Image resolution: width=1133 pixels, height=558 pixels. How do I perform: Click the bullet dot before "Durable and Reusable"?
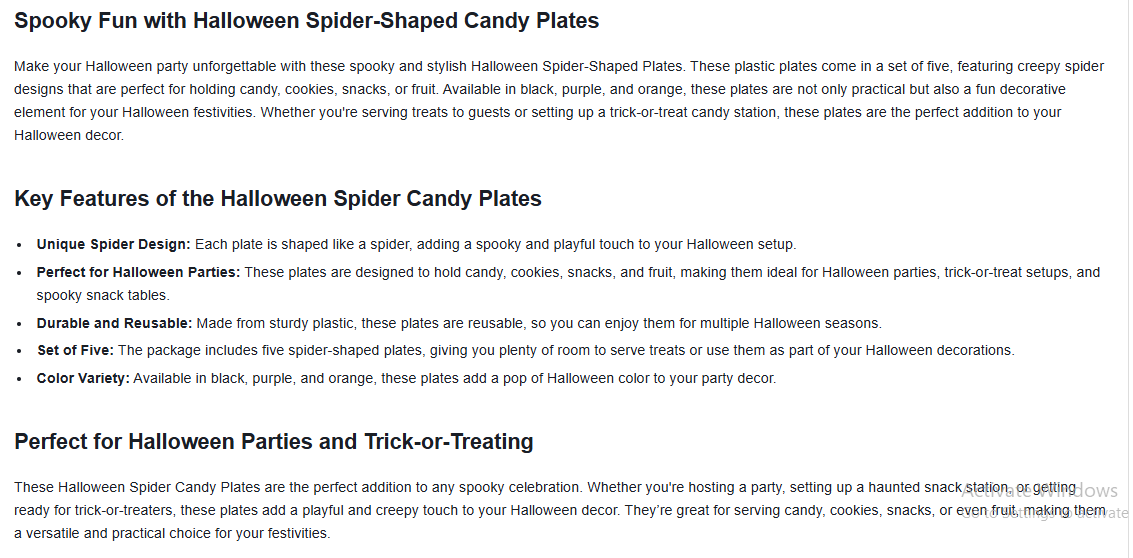point(20,324)
